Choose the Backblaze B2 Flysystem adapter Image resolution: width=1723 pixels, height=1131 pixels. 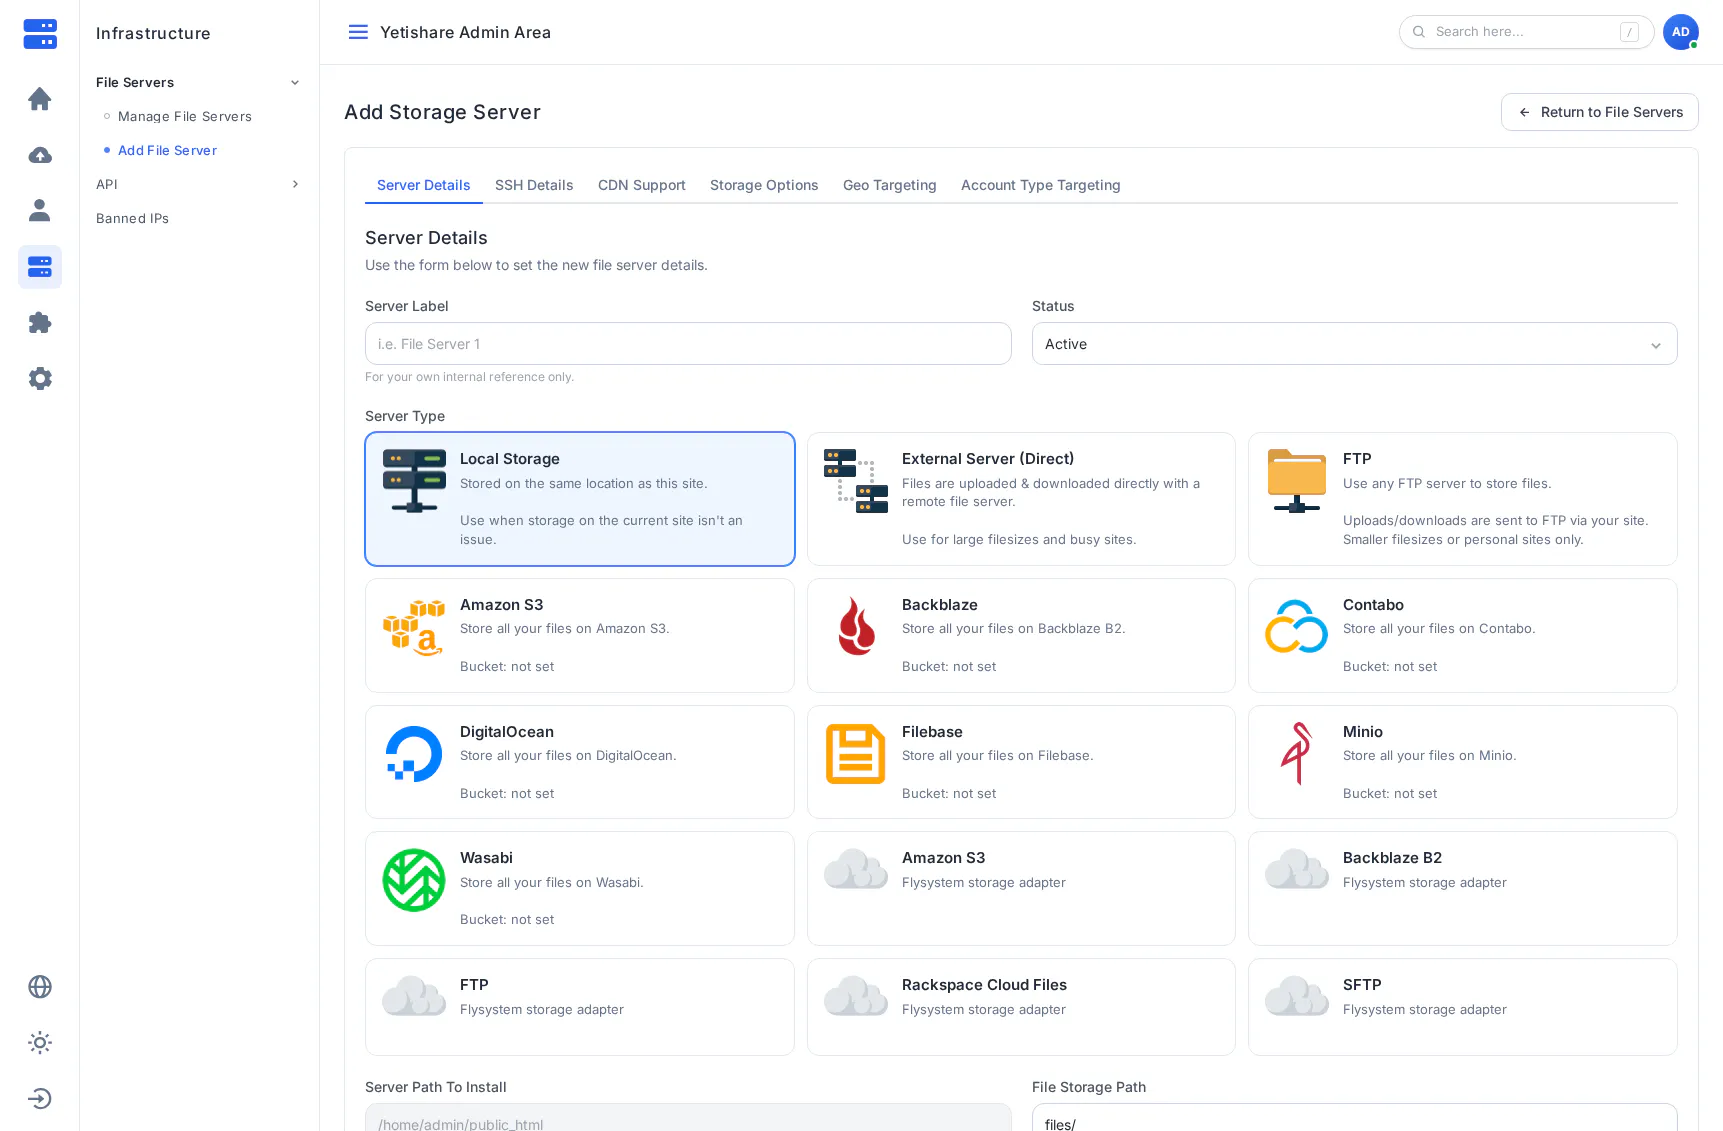[x=1462, y=888]
